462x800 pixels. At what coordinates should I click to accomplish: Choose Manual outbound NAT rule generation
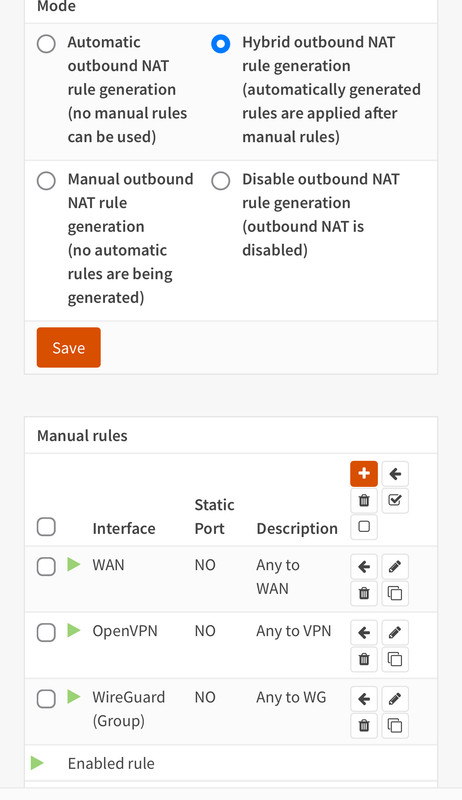[46, 181]
